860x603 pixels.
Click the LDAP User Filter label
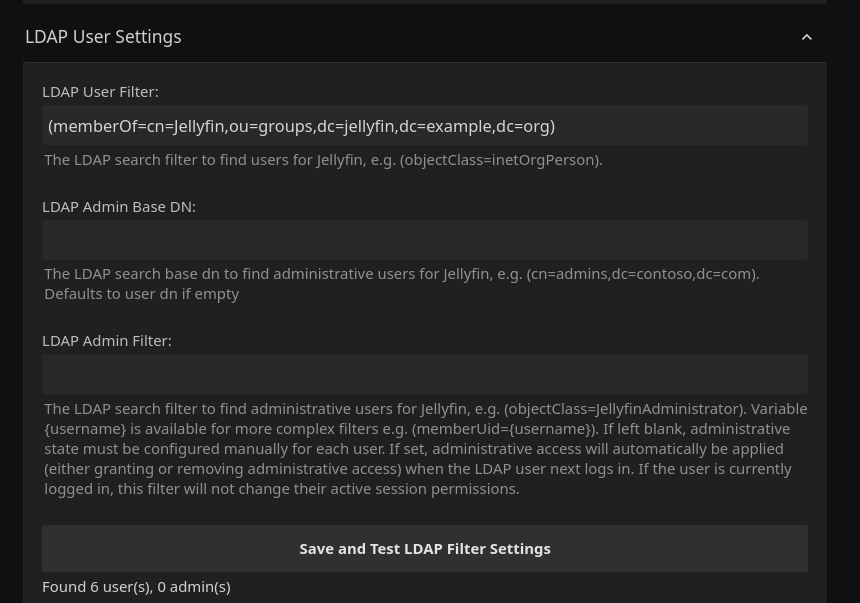pyautogui.click(x=100, y=91)
